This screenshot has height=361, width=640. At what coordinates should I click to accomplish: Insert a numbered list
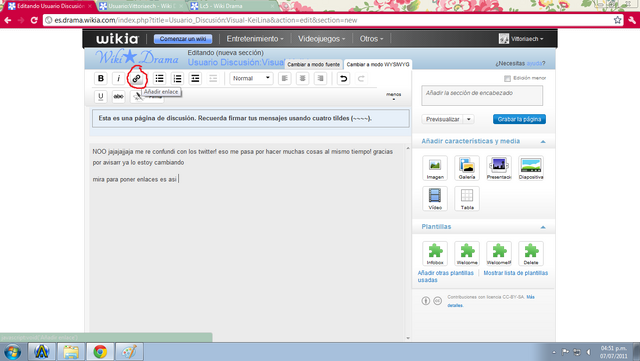coord(177,78)
